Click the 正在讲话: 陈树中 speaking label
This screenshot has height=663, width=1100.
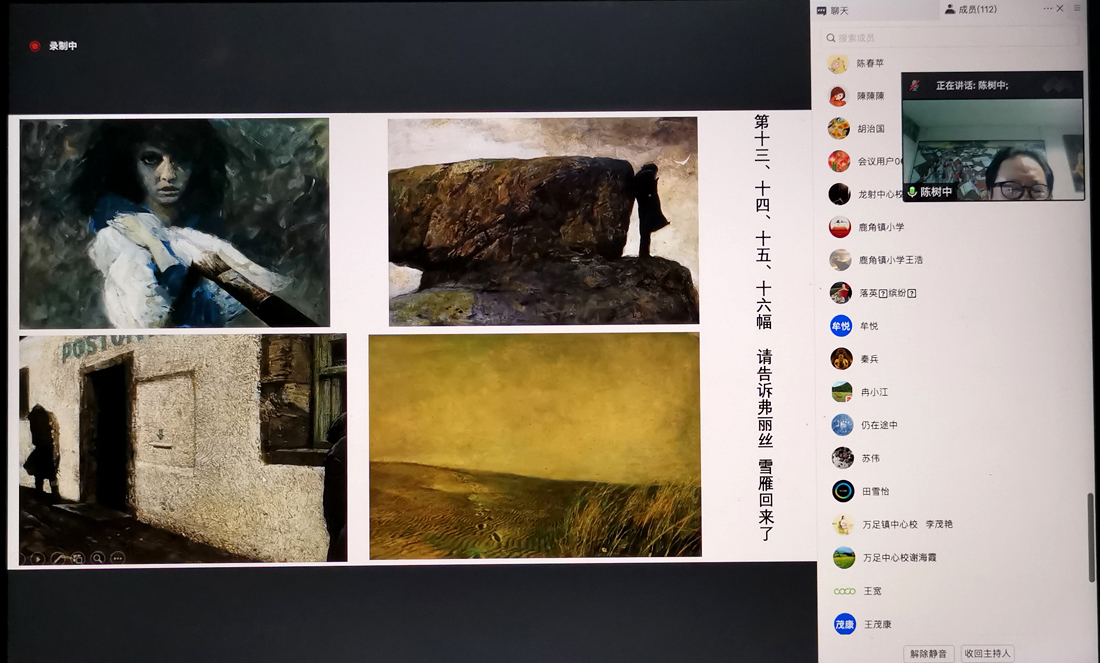[972, 86]
